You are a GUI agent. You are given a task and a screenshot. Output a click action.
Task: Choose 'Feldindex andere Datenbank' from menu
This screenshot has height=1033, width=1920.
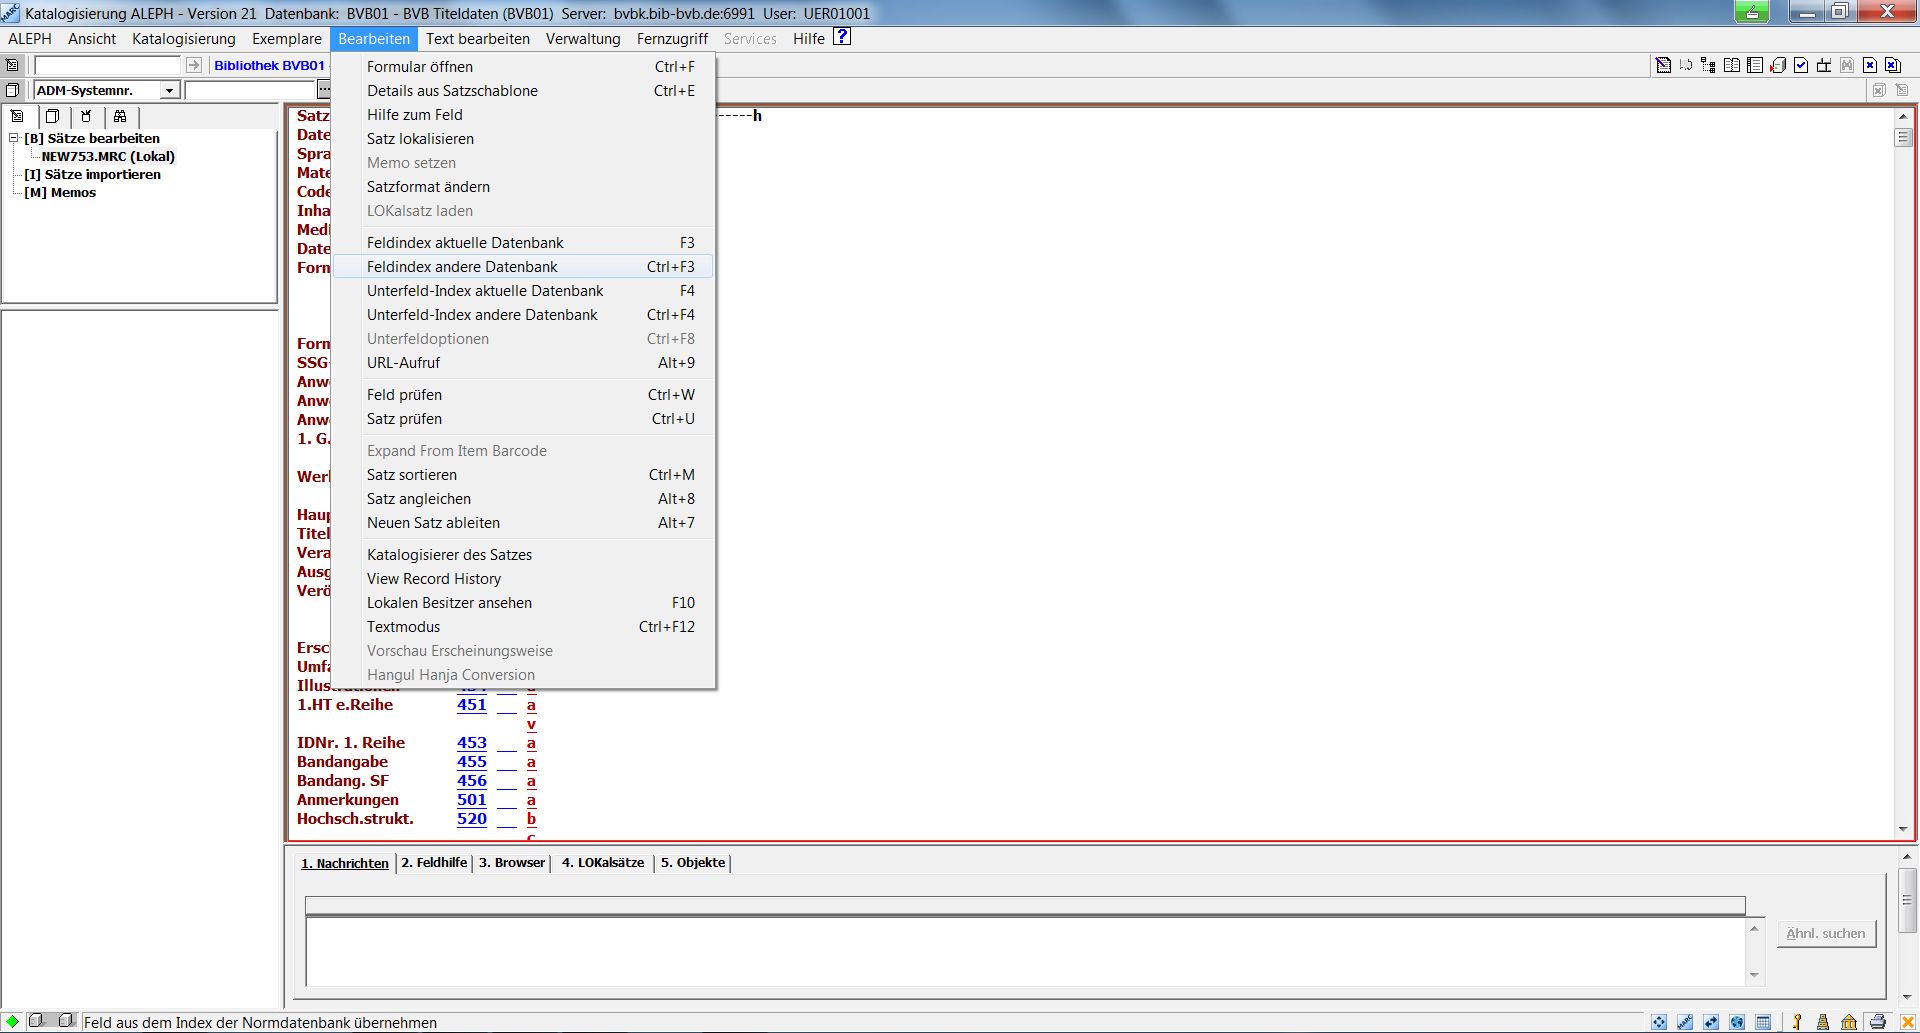coord(462,267)
